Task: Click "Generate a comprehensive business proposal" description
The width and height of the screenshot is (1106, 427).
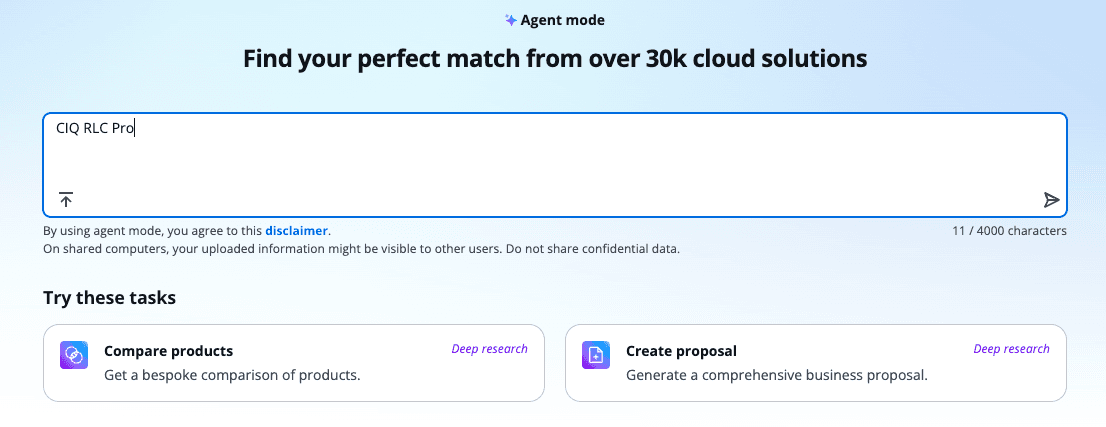Action: pyautogui.click(x=776, y=376)
